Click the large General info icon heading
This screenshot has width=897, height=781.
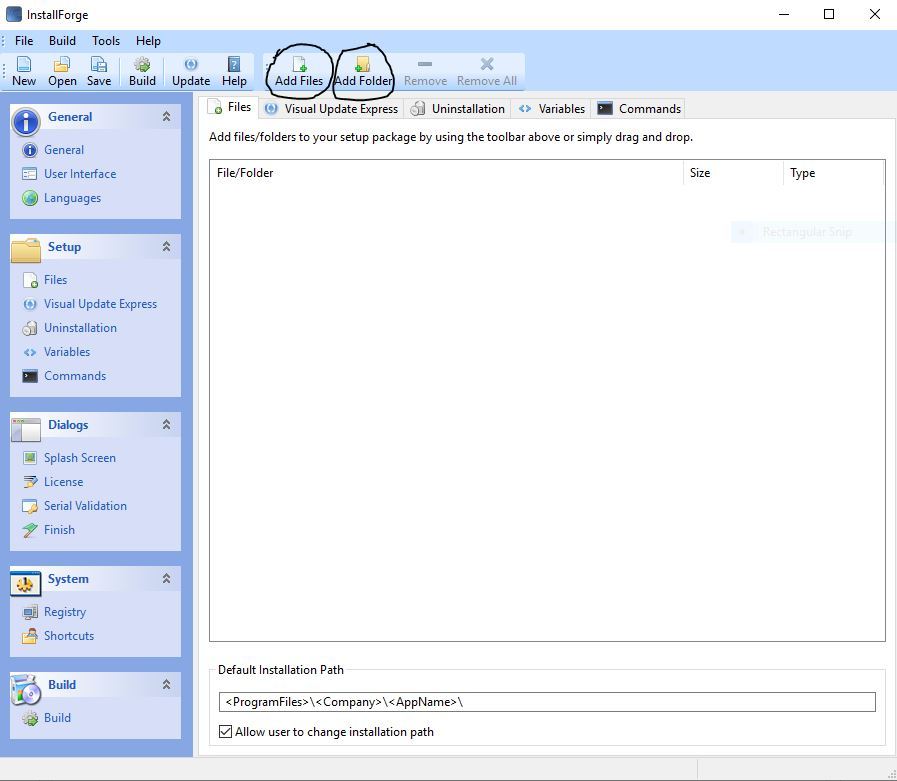26,121
